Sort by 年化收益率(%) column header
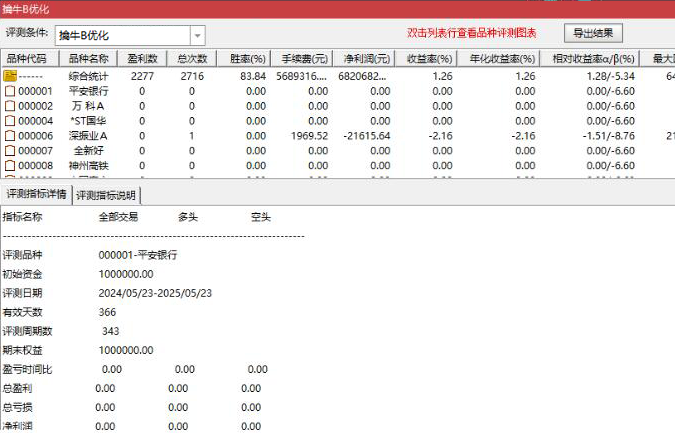675x447 pixels. point(499,59)
